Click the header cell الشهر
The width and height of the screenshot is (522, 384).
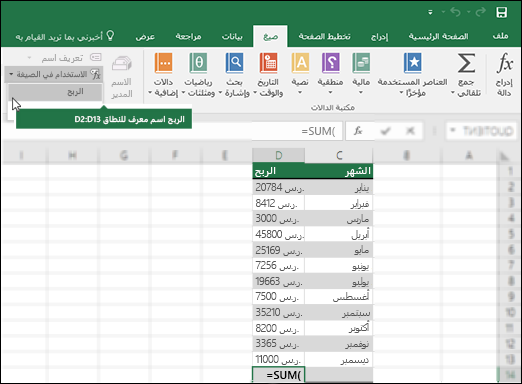339,171
